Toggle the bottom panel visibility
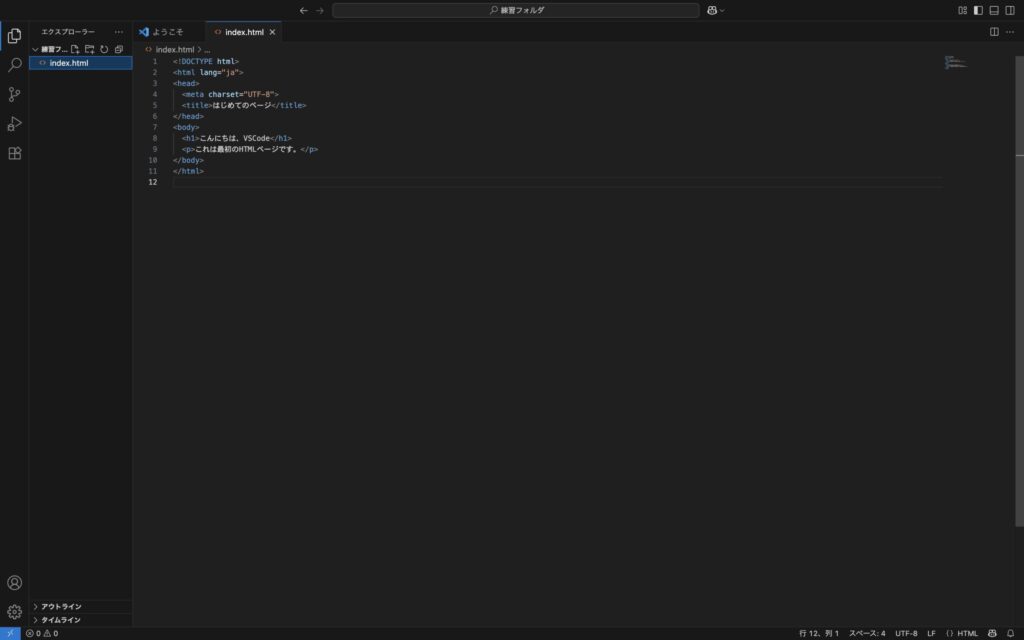Image resolution: width=1024 pixels, height=640 pixels. tap(994, 10)
